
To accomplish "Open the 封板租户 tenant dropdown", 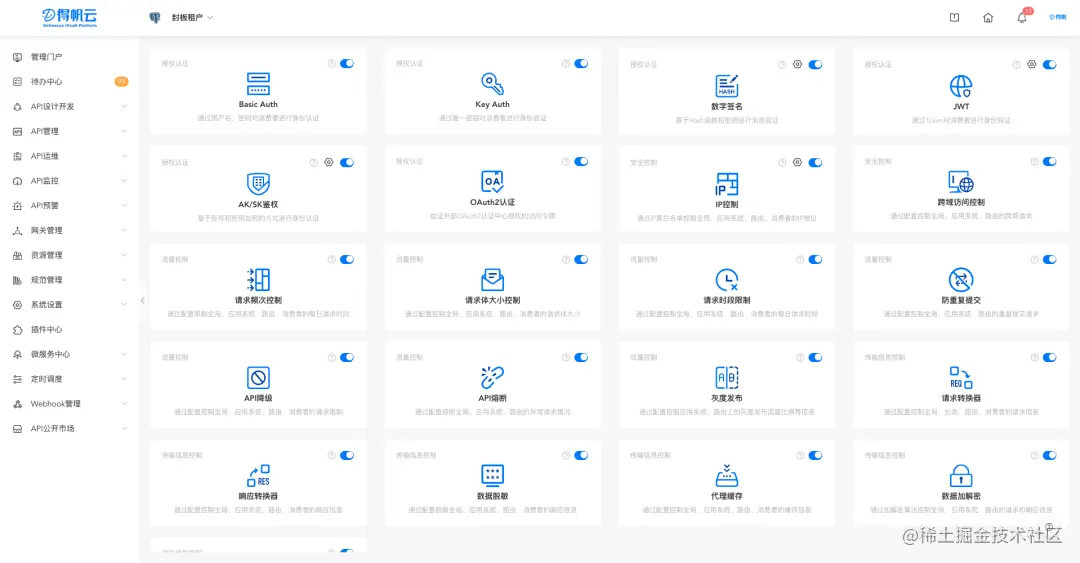I will point(191,18).
